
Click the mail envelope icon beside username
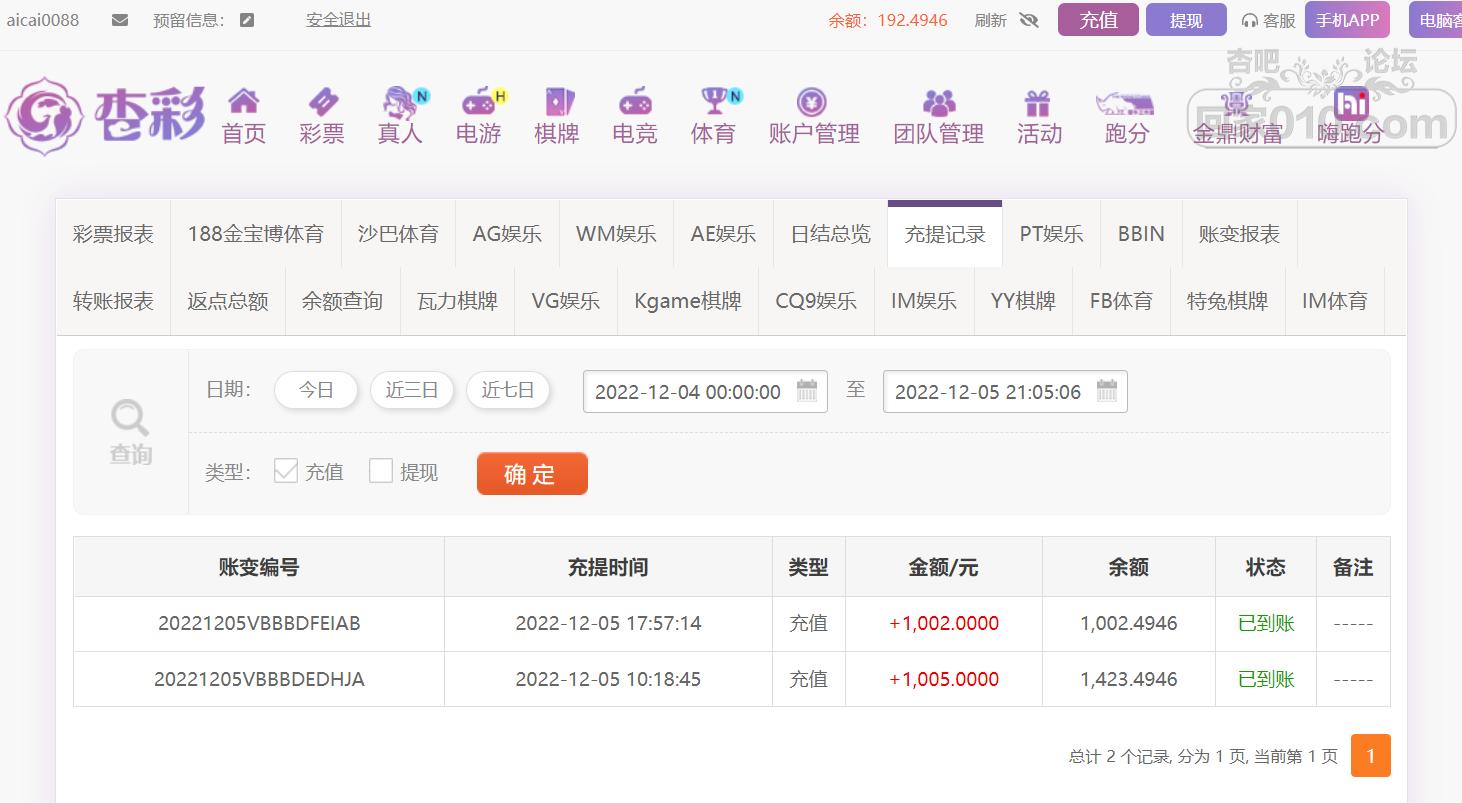click(120, 20)
